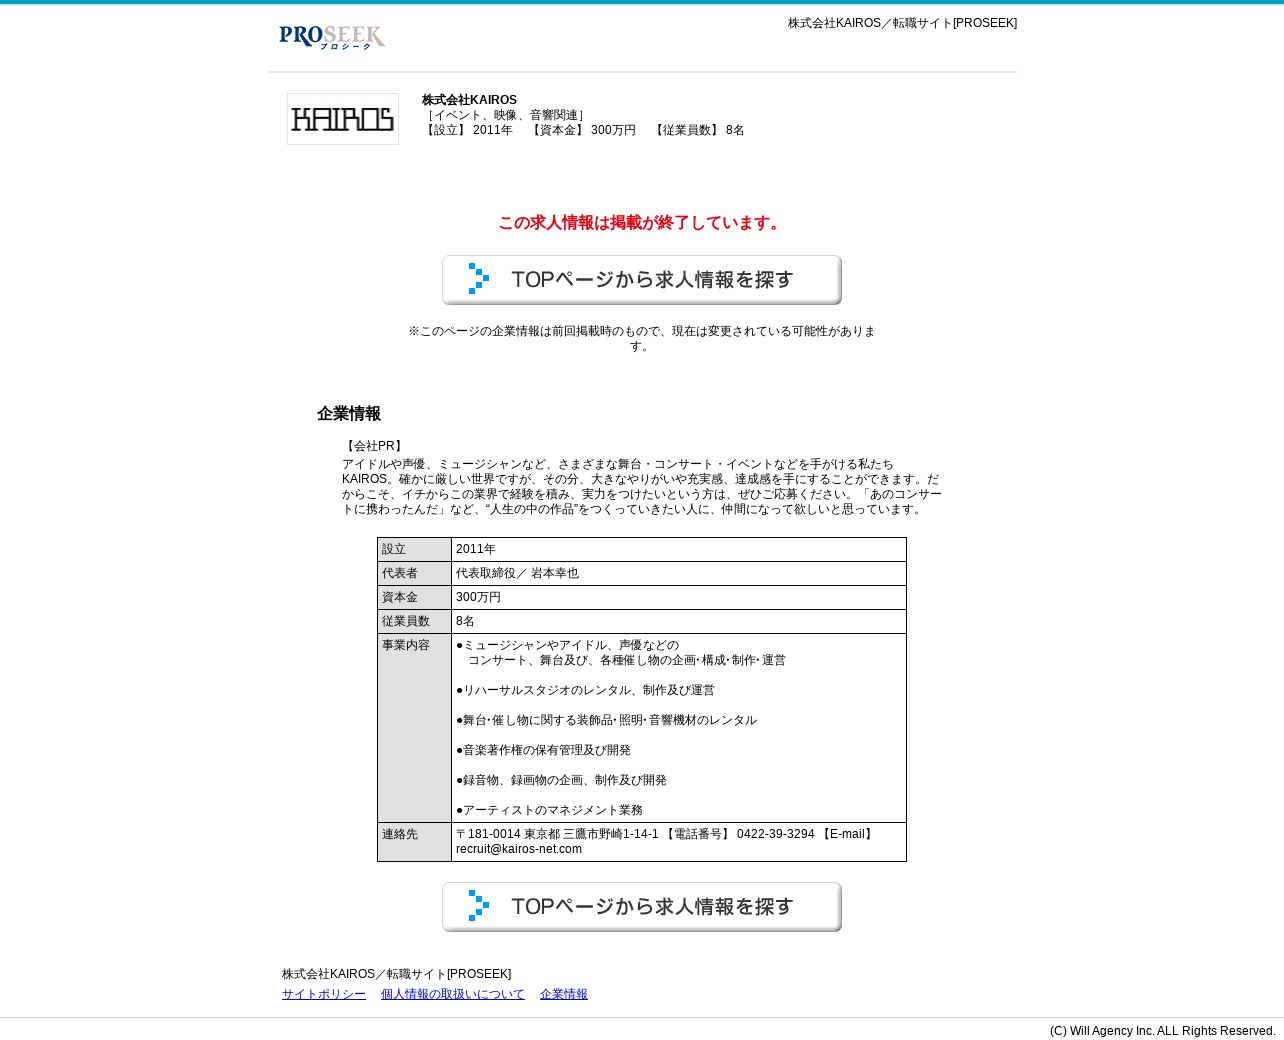Click the 舞台･催し物に関する装飾品 rental line
Image resolution: width=1284 pixels, height=1040 pixels.
(x=607, y=720)
